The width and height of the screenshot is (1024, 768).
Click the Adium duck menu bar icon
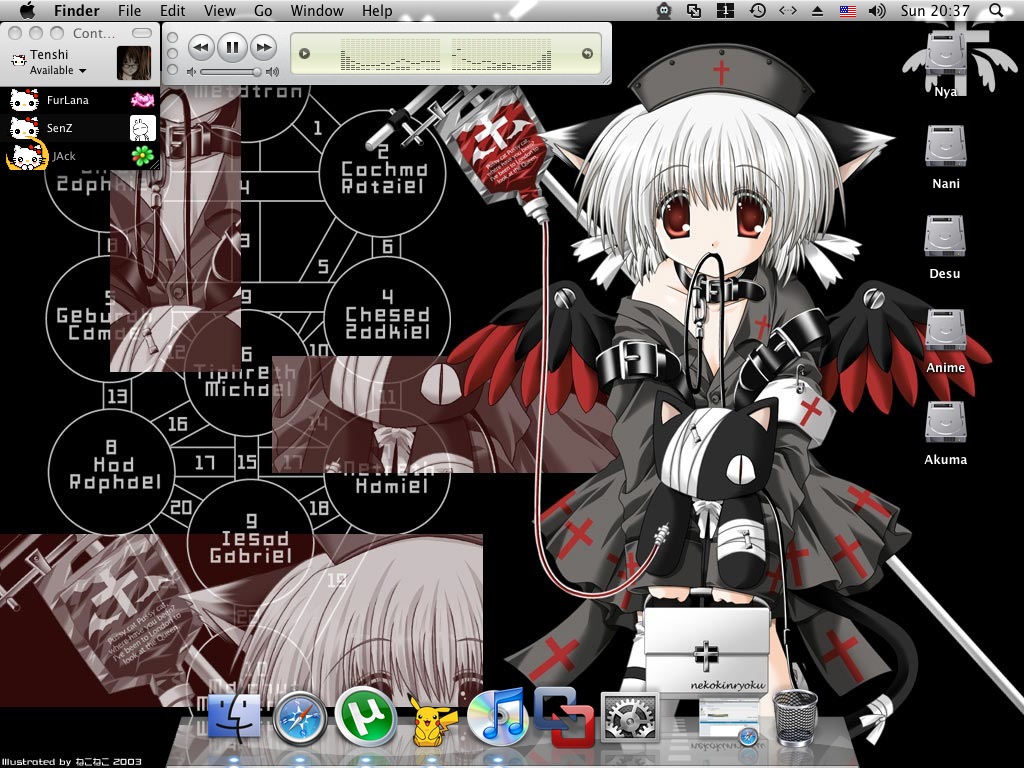point(664,10)
